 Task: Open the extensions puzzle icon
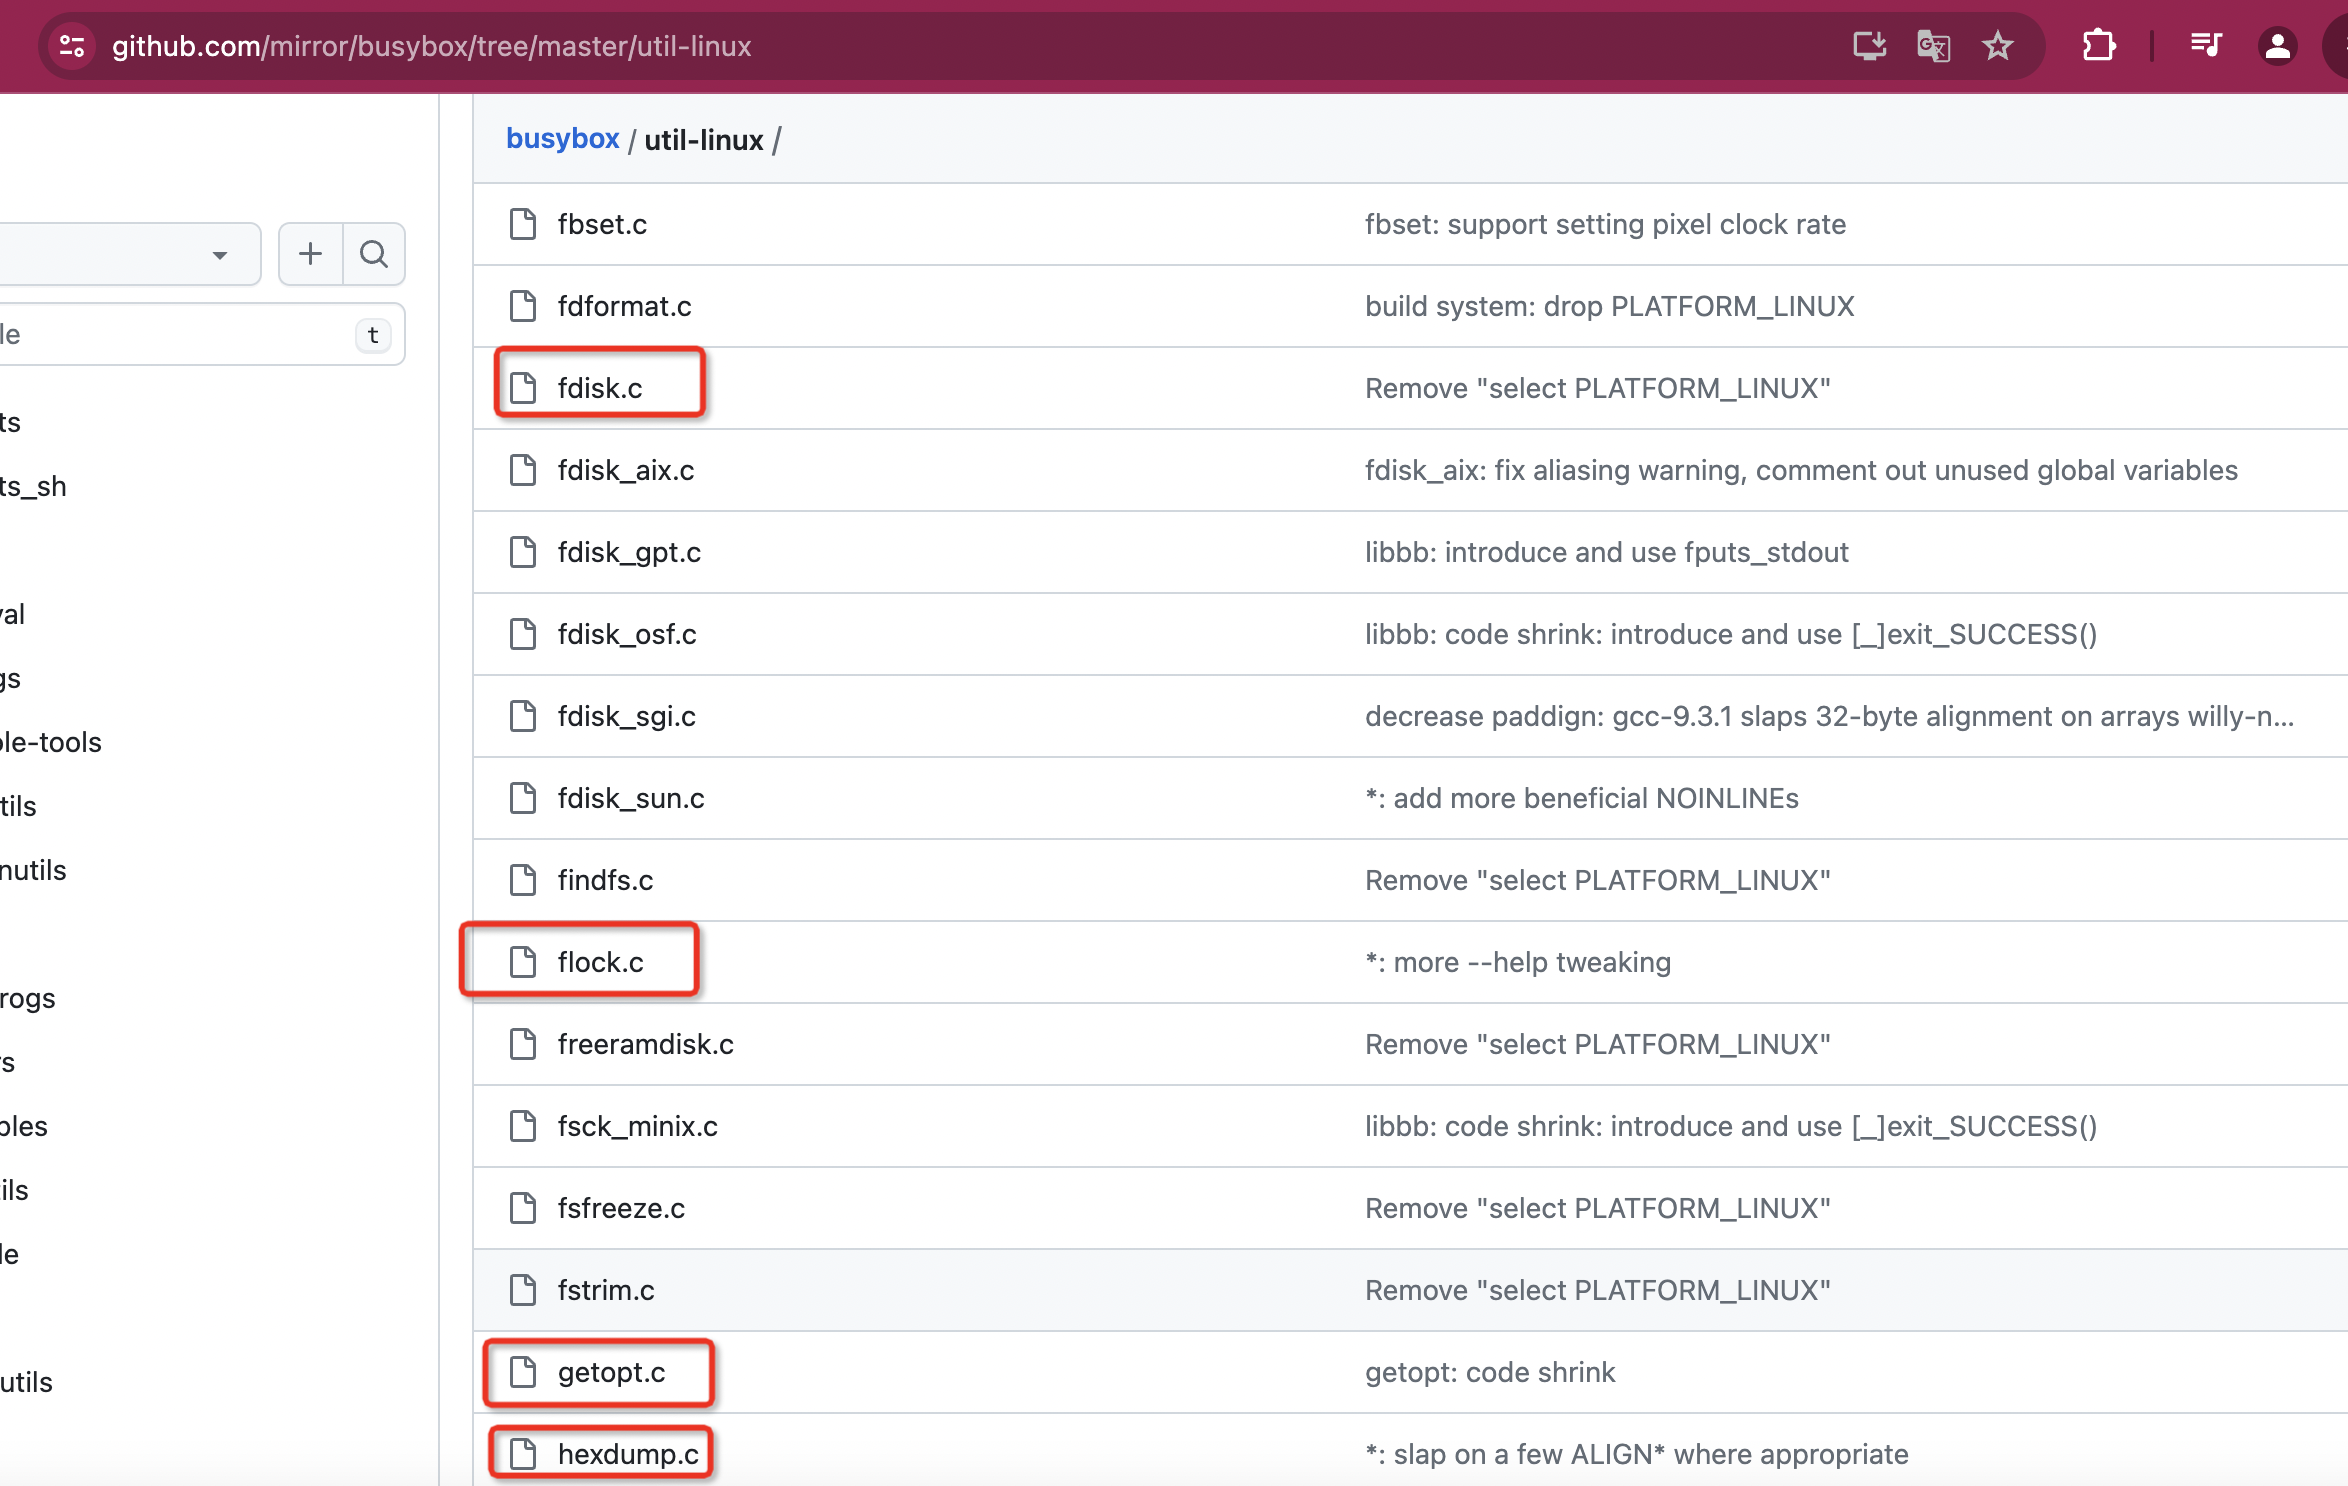point(2098,46)
